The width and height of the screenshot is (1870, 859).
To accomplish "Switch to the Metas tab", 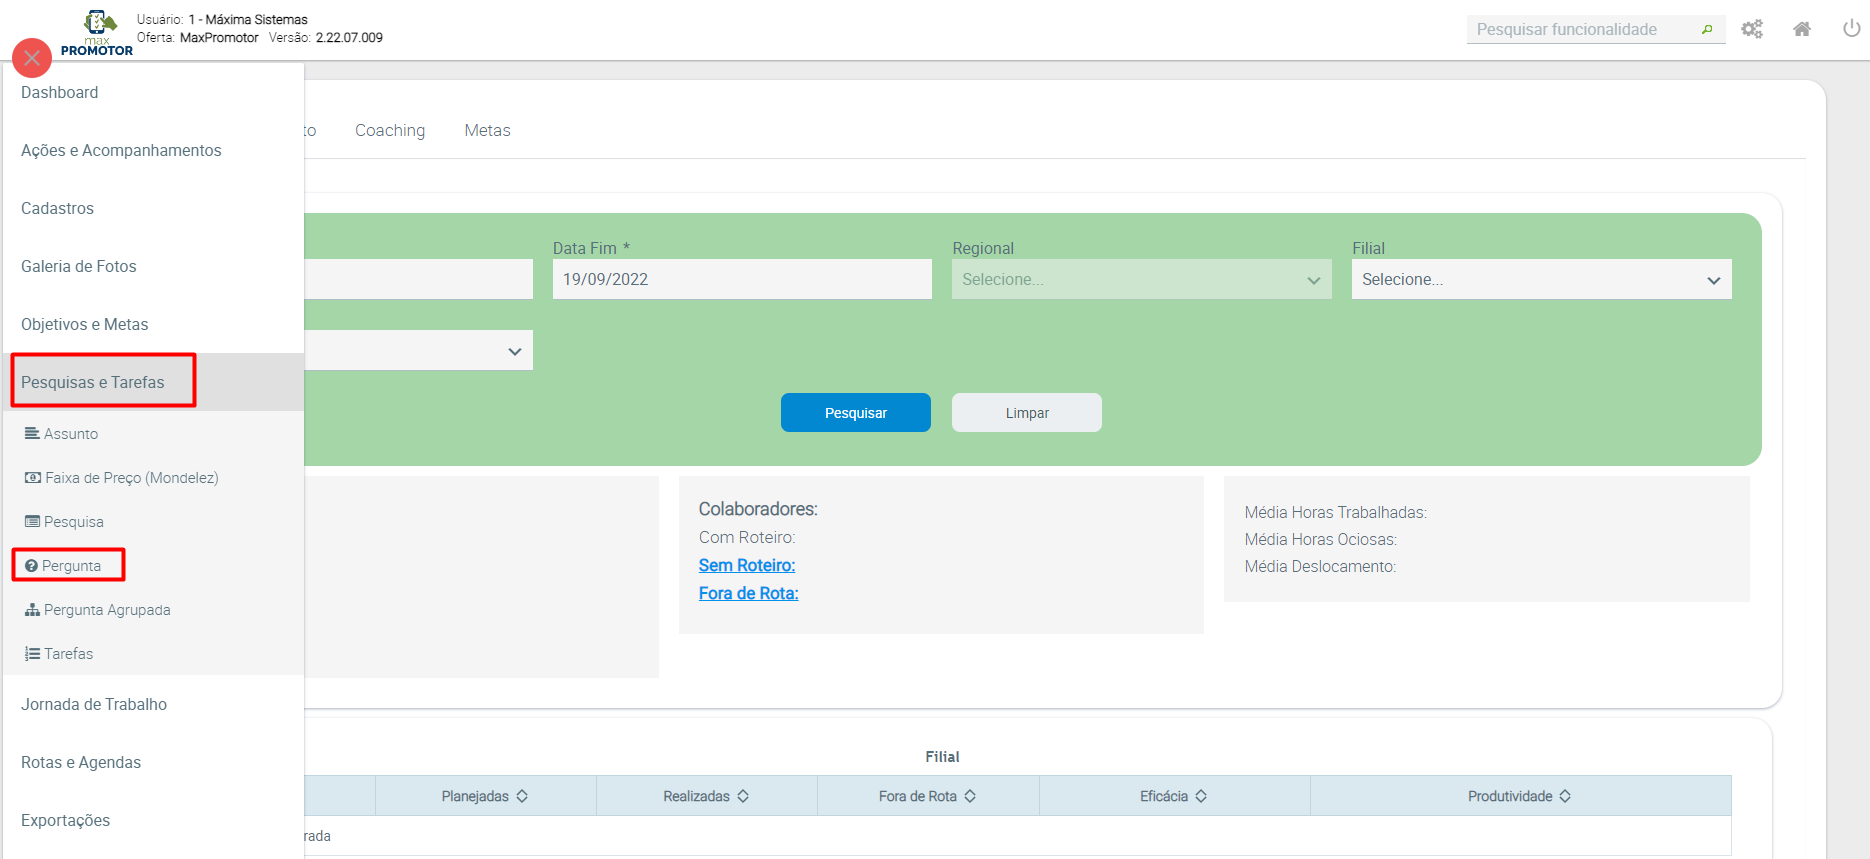I will [x=487, y=130].
